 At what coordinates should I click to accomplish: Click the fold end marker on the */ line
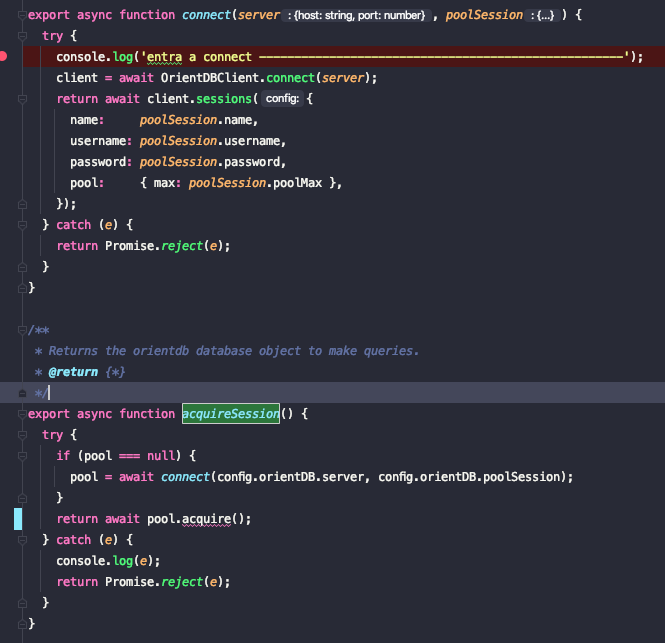click(x=22, y=393)
